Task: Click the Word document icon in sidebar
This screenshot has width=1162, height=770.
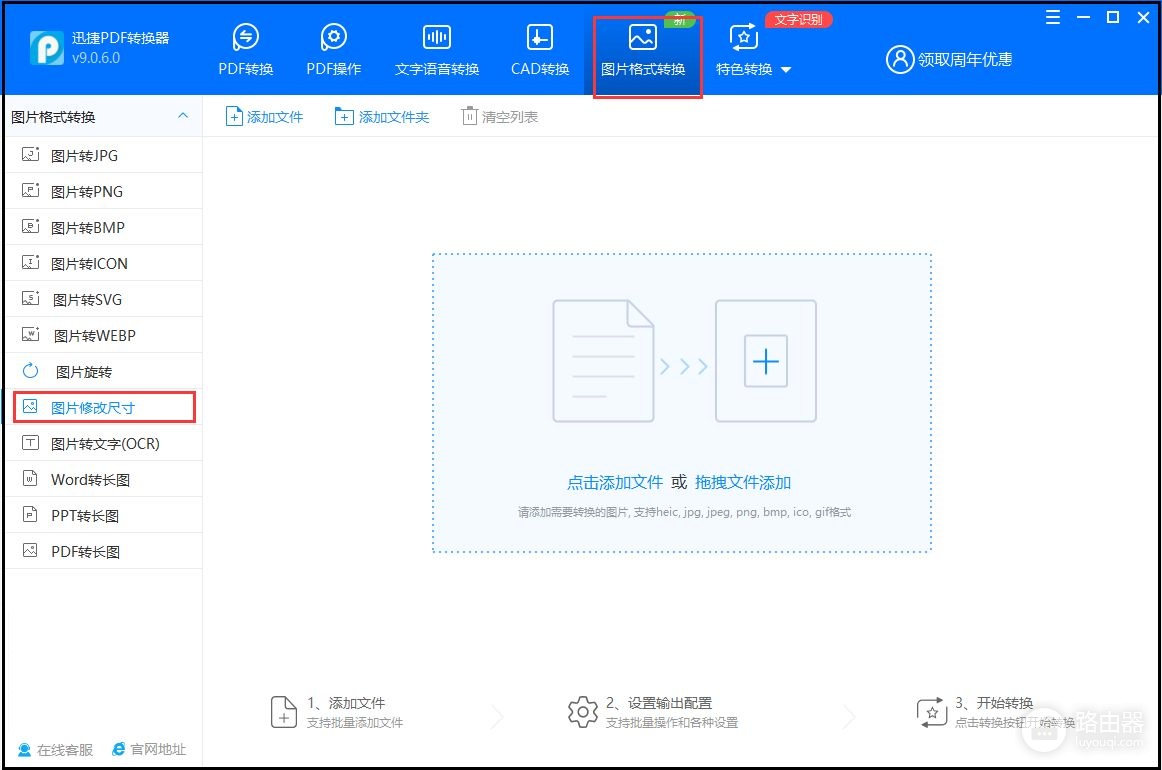Action: tap(30, 478)
